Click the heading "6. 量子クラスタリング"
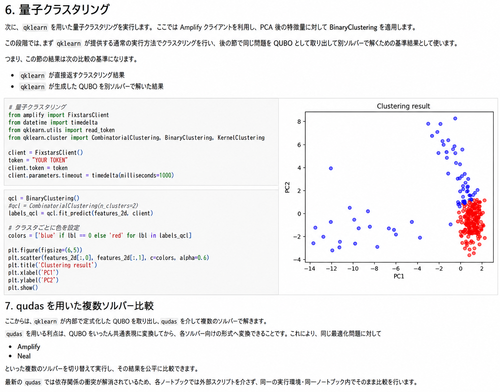 click(x=57, y=9)
